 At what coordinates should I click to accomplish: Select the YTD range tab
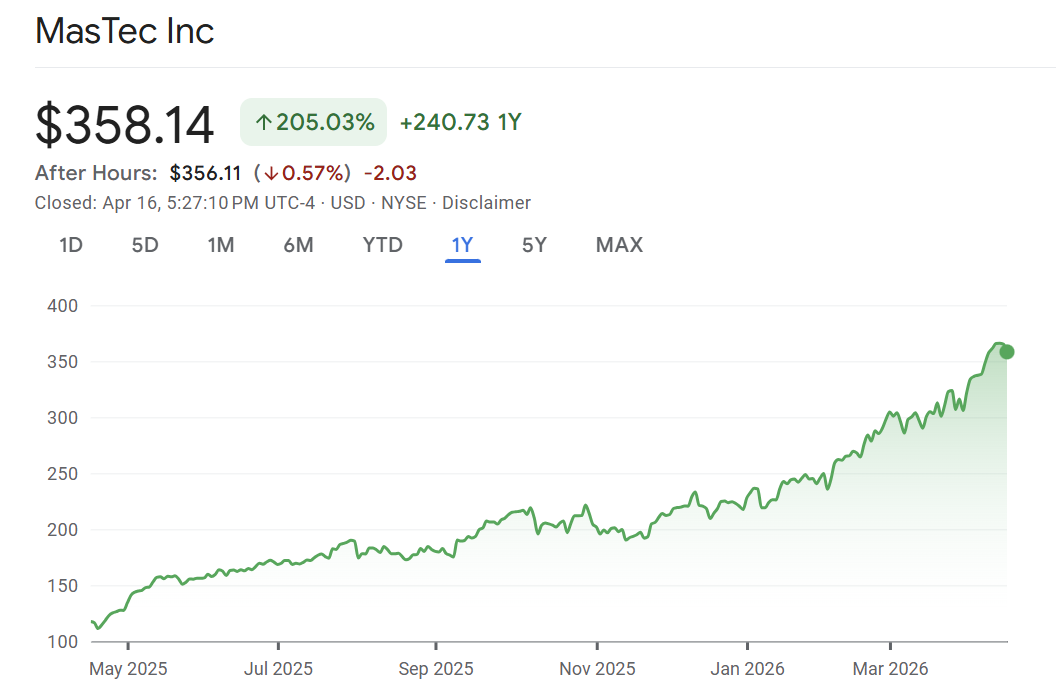click(x=382, y=245)
